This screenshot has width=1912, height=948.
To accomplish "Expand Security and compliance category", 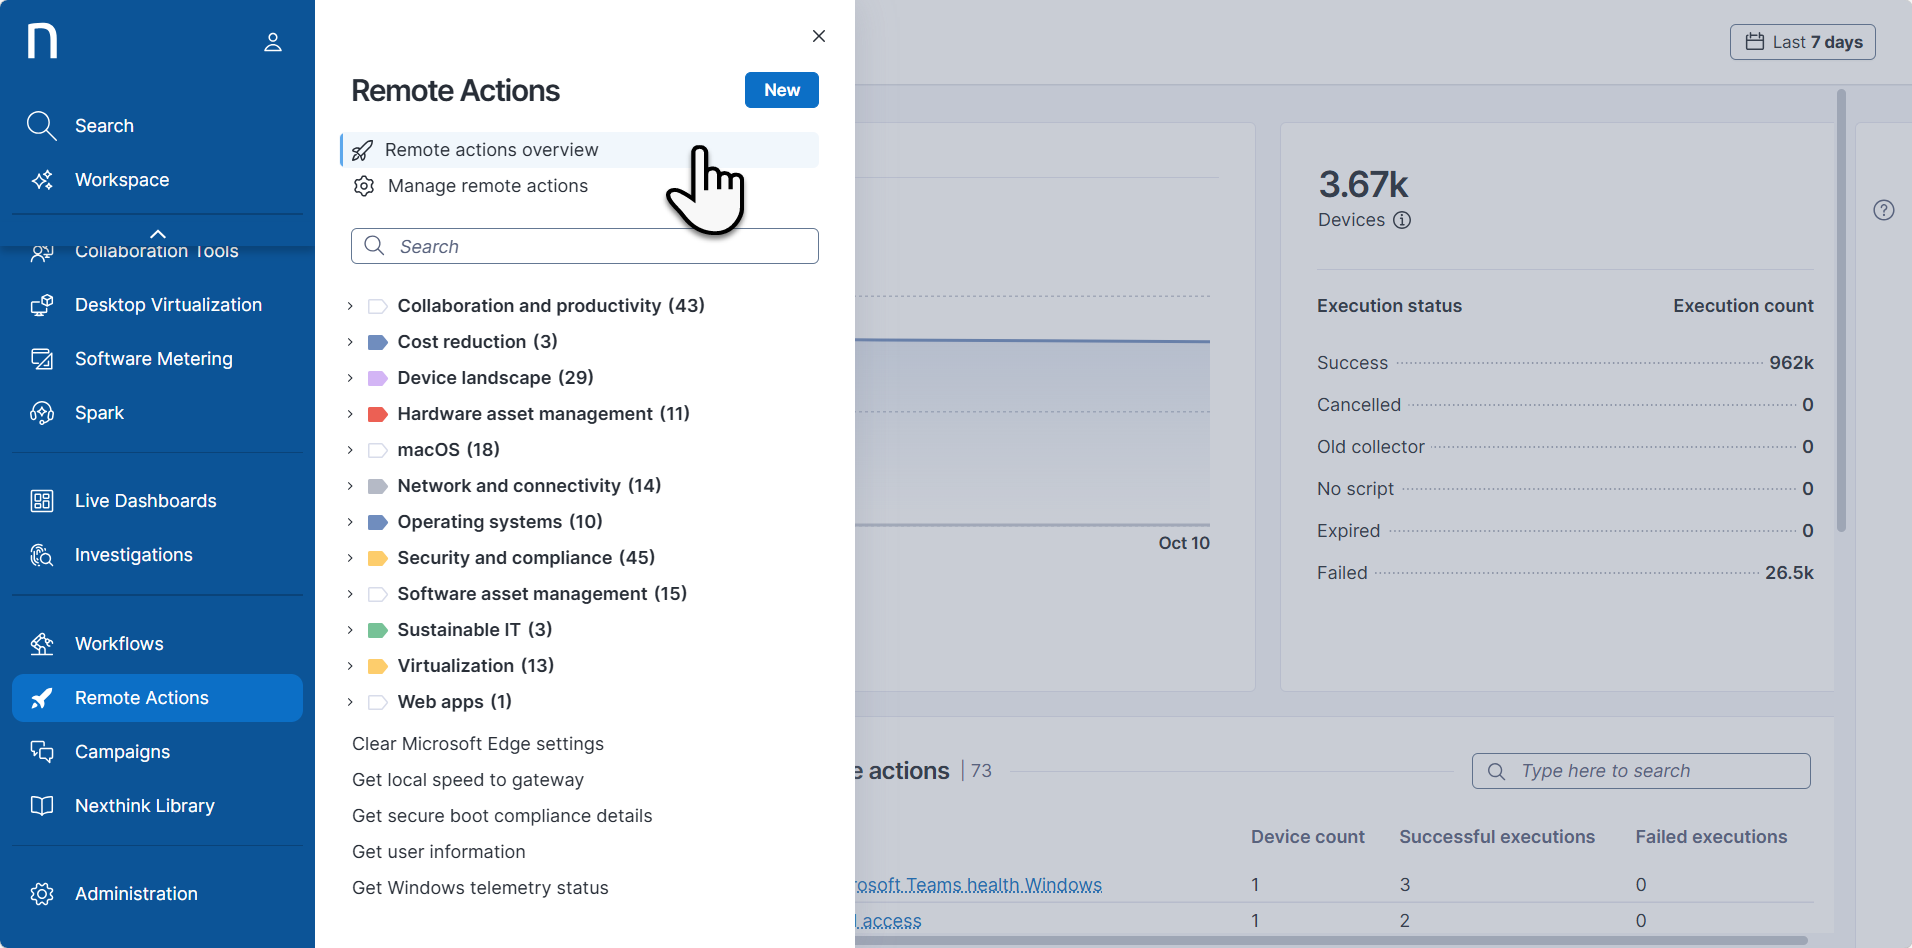I will [350, 558].
